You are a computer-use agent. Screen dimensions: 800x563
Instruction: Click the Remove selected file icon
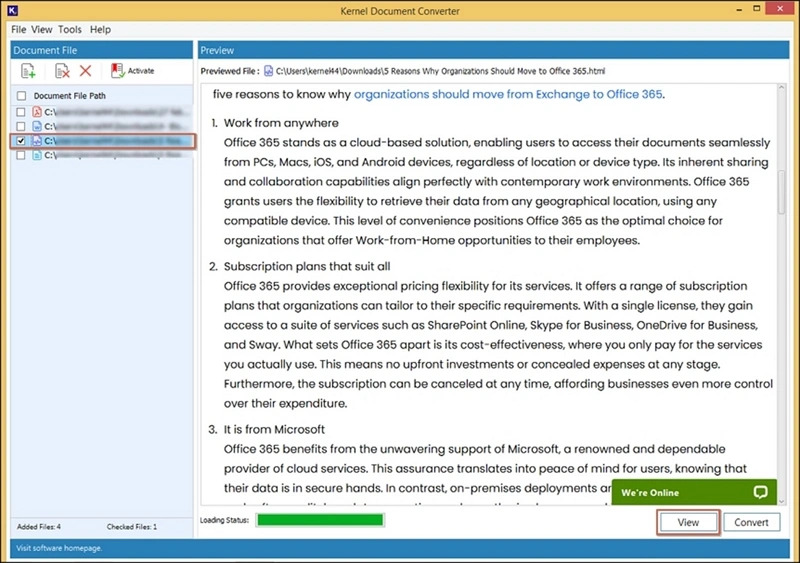tap(62, 71)
